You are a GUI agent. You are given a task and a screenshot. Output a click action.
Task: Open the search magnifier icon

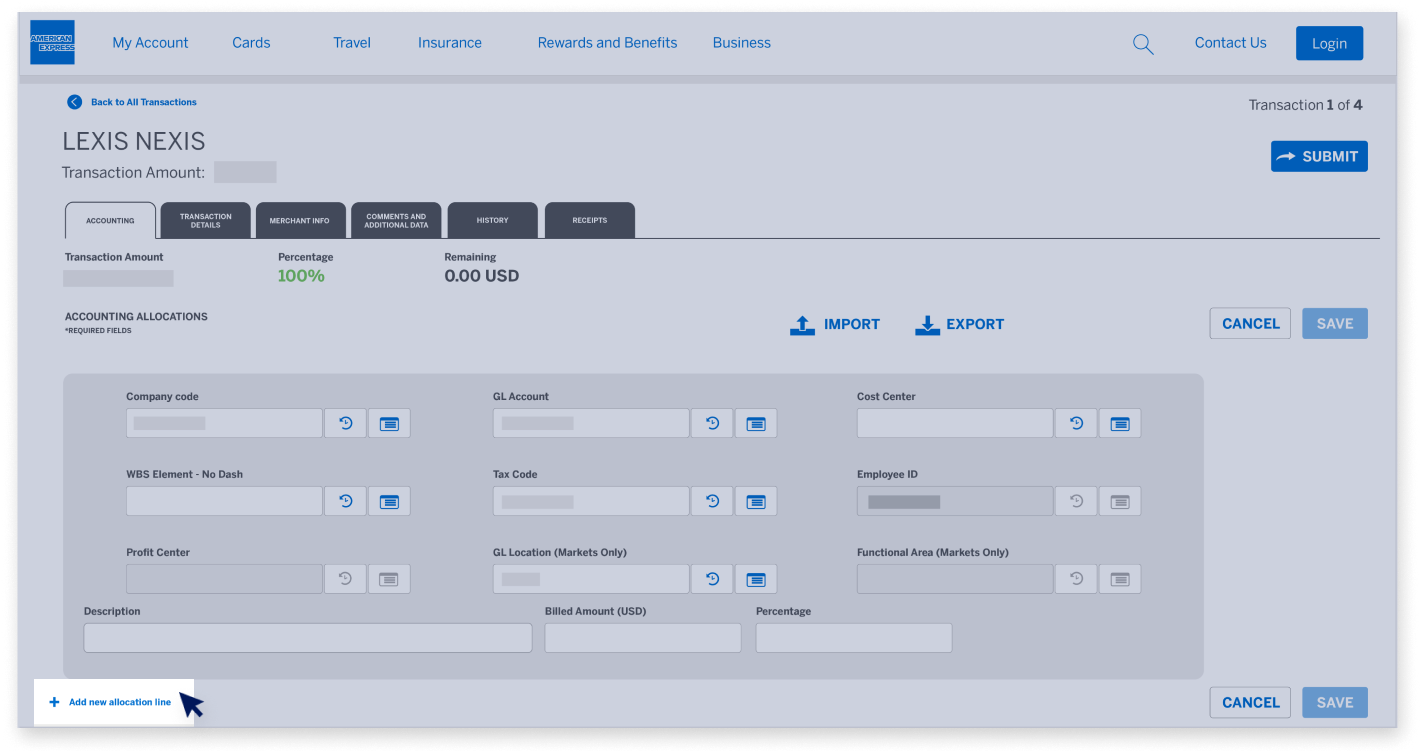tap(1142, 44)
